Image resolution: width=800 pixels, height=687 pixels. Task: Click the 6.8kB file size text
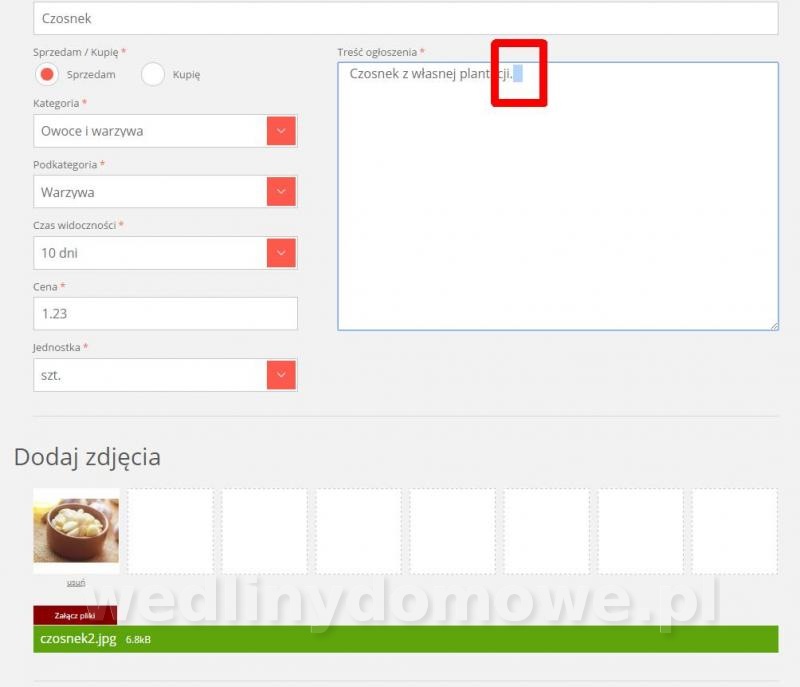tap(138, 640)
